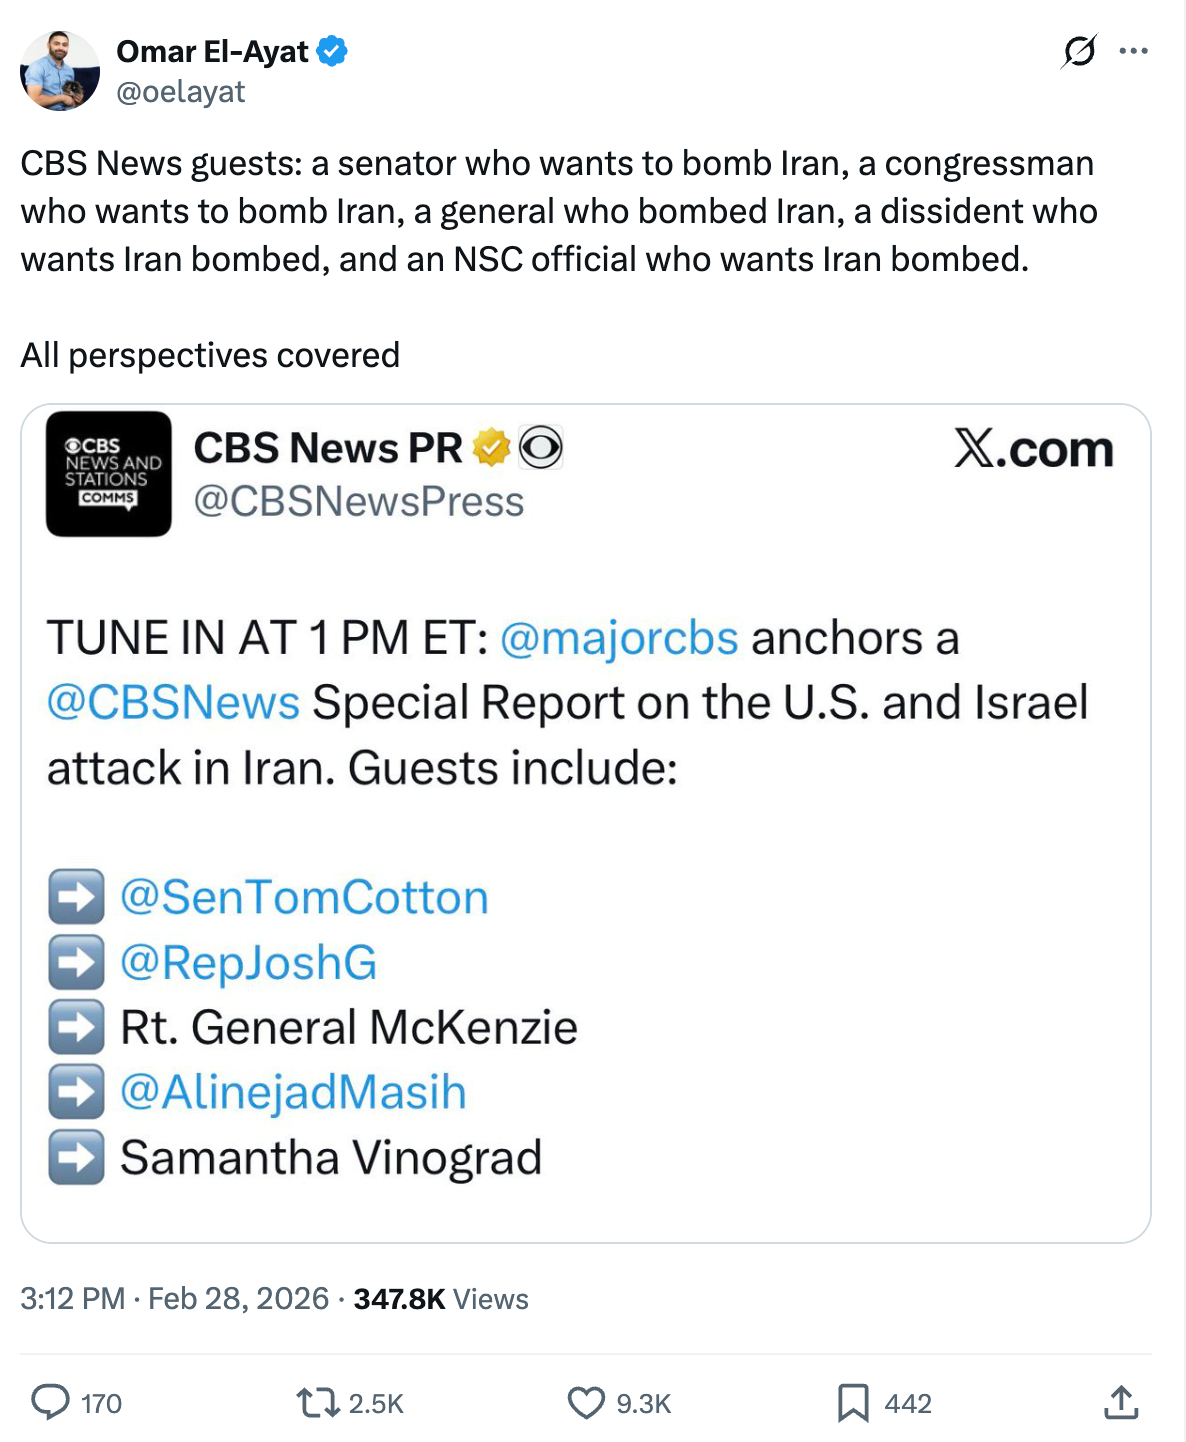Click Omar El-Ayat's blue verified badge
Screen dimensions: 1186x1442
click(x=332, y=51)
